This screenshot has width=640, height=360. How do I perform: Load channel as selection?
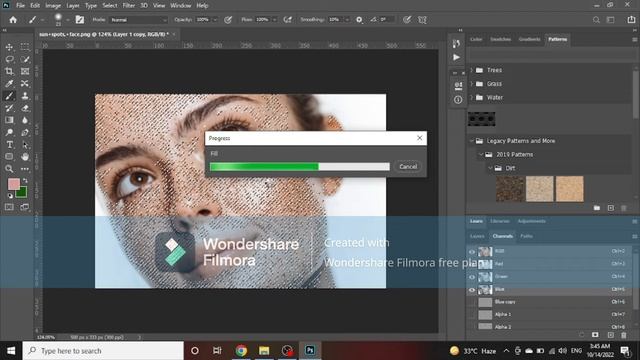582,335
